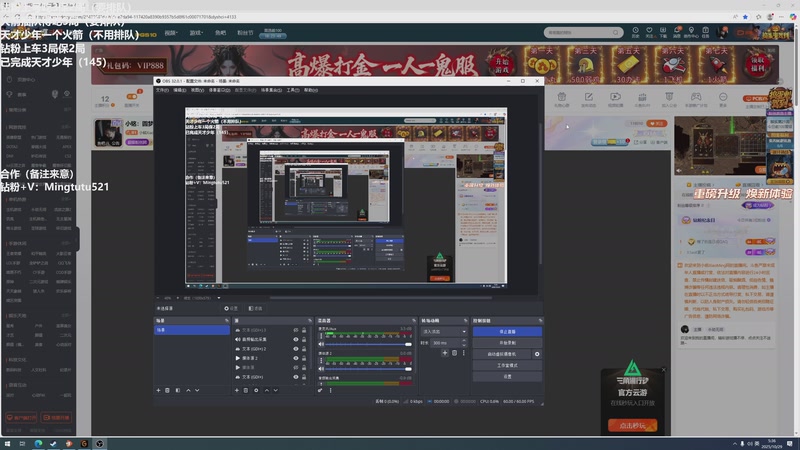Open File menu in OBS menu bar

pyautogui.click(x=162, y=90)
